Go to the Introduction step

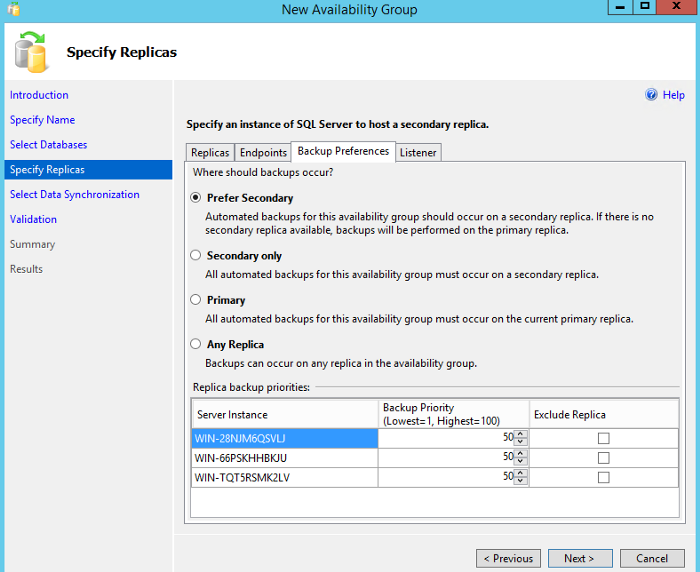(x=39, y=95)
